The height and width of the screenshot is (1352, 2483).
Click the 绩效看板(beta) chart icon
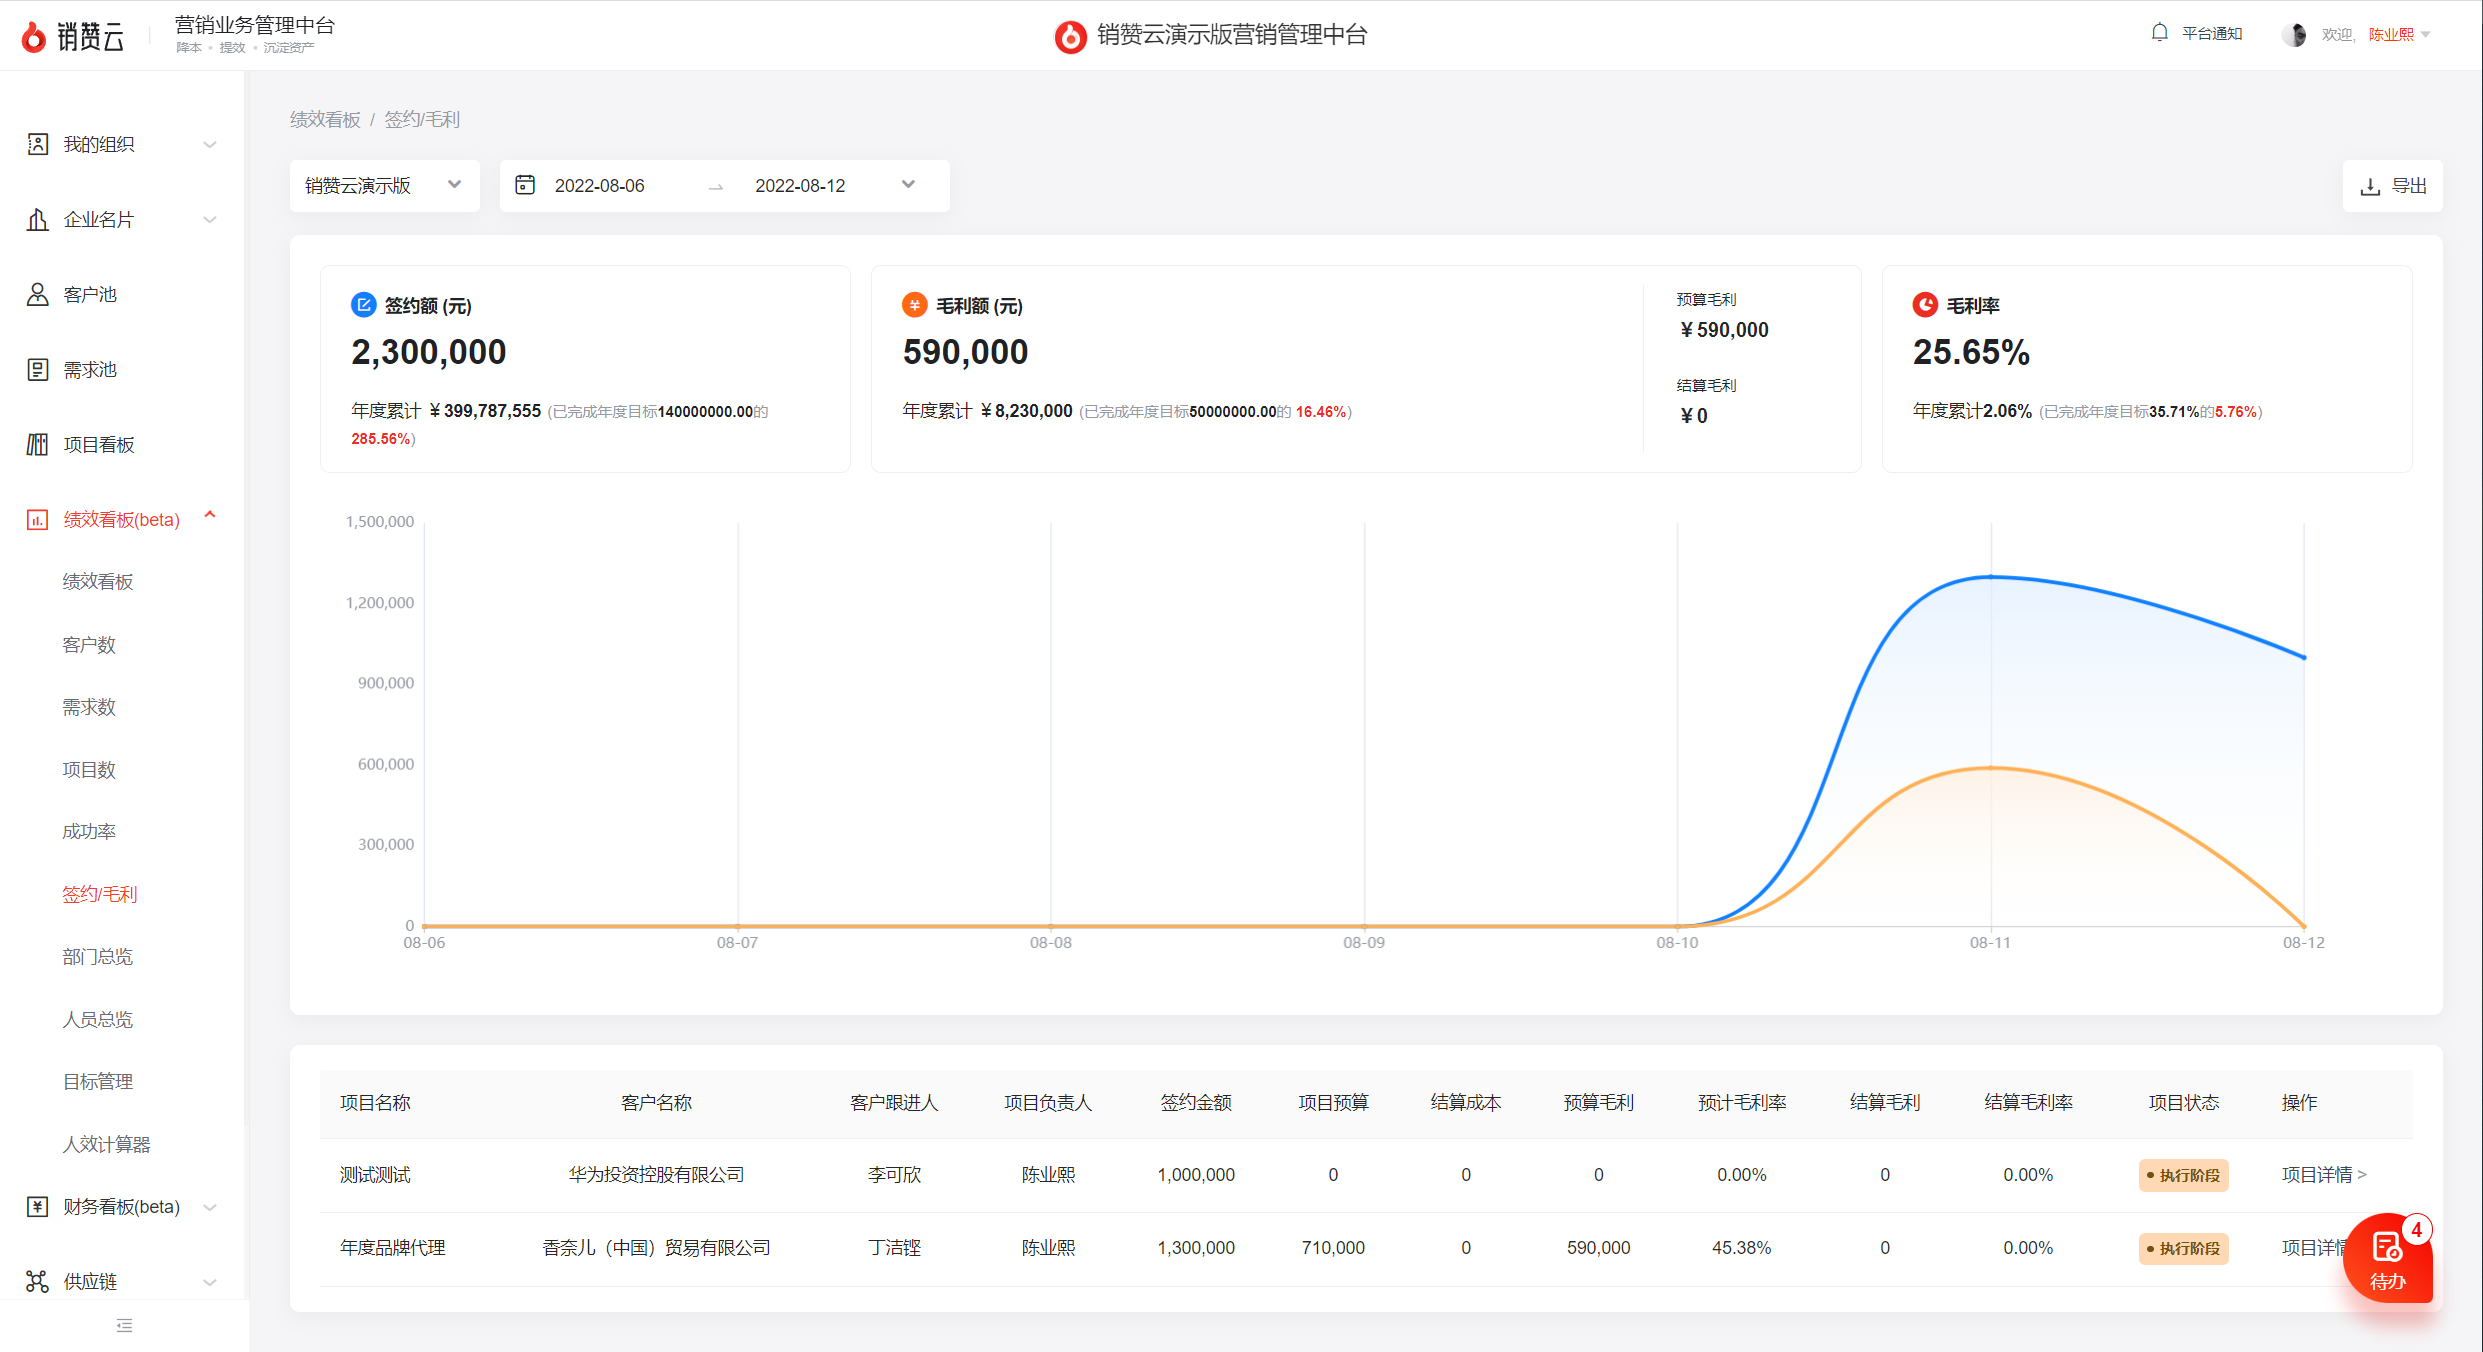pyautogui.click(x=37, y=519)
